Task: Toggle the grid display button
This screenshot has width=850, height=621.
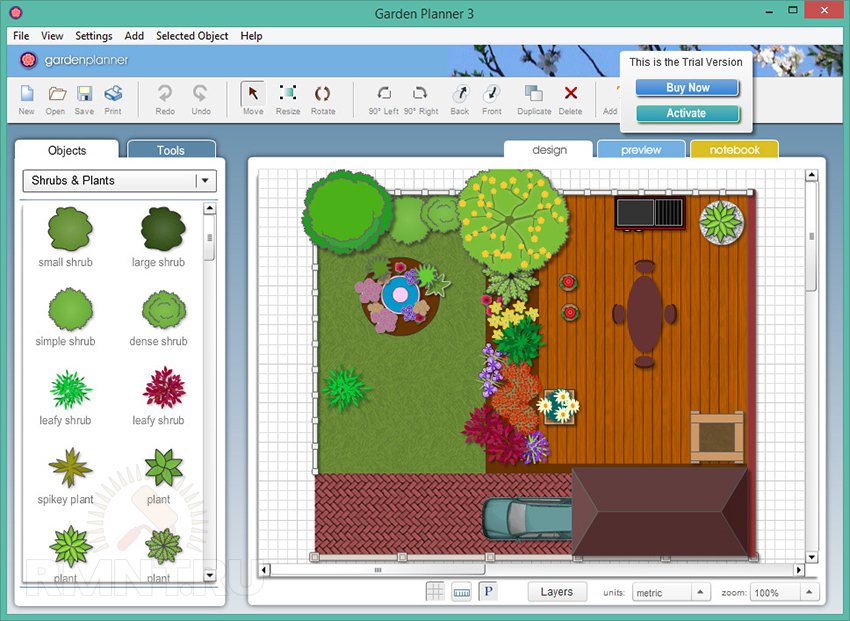Action: 435,592
